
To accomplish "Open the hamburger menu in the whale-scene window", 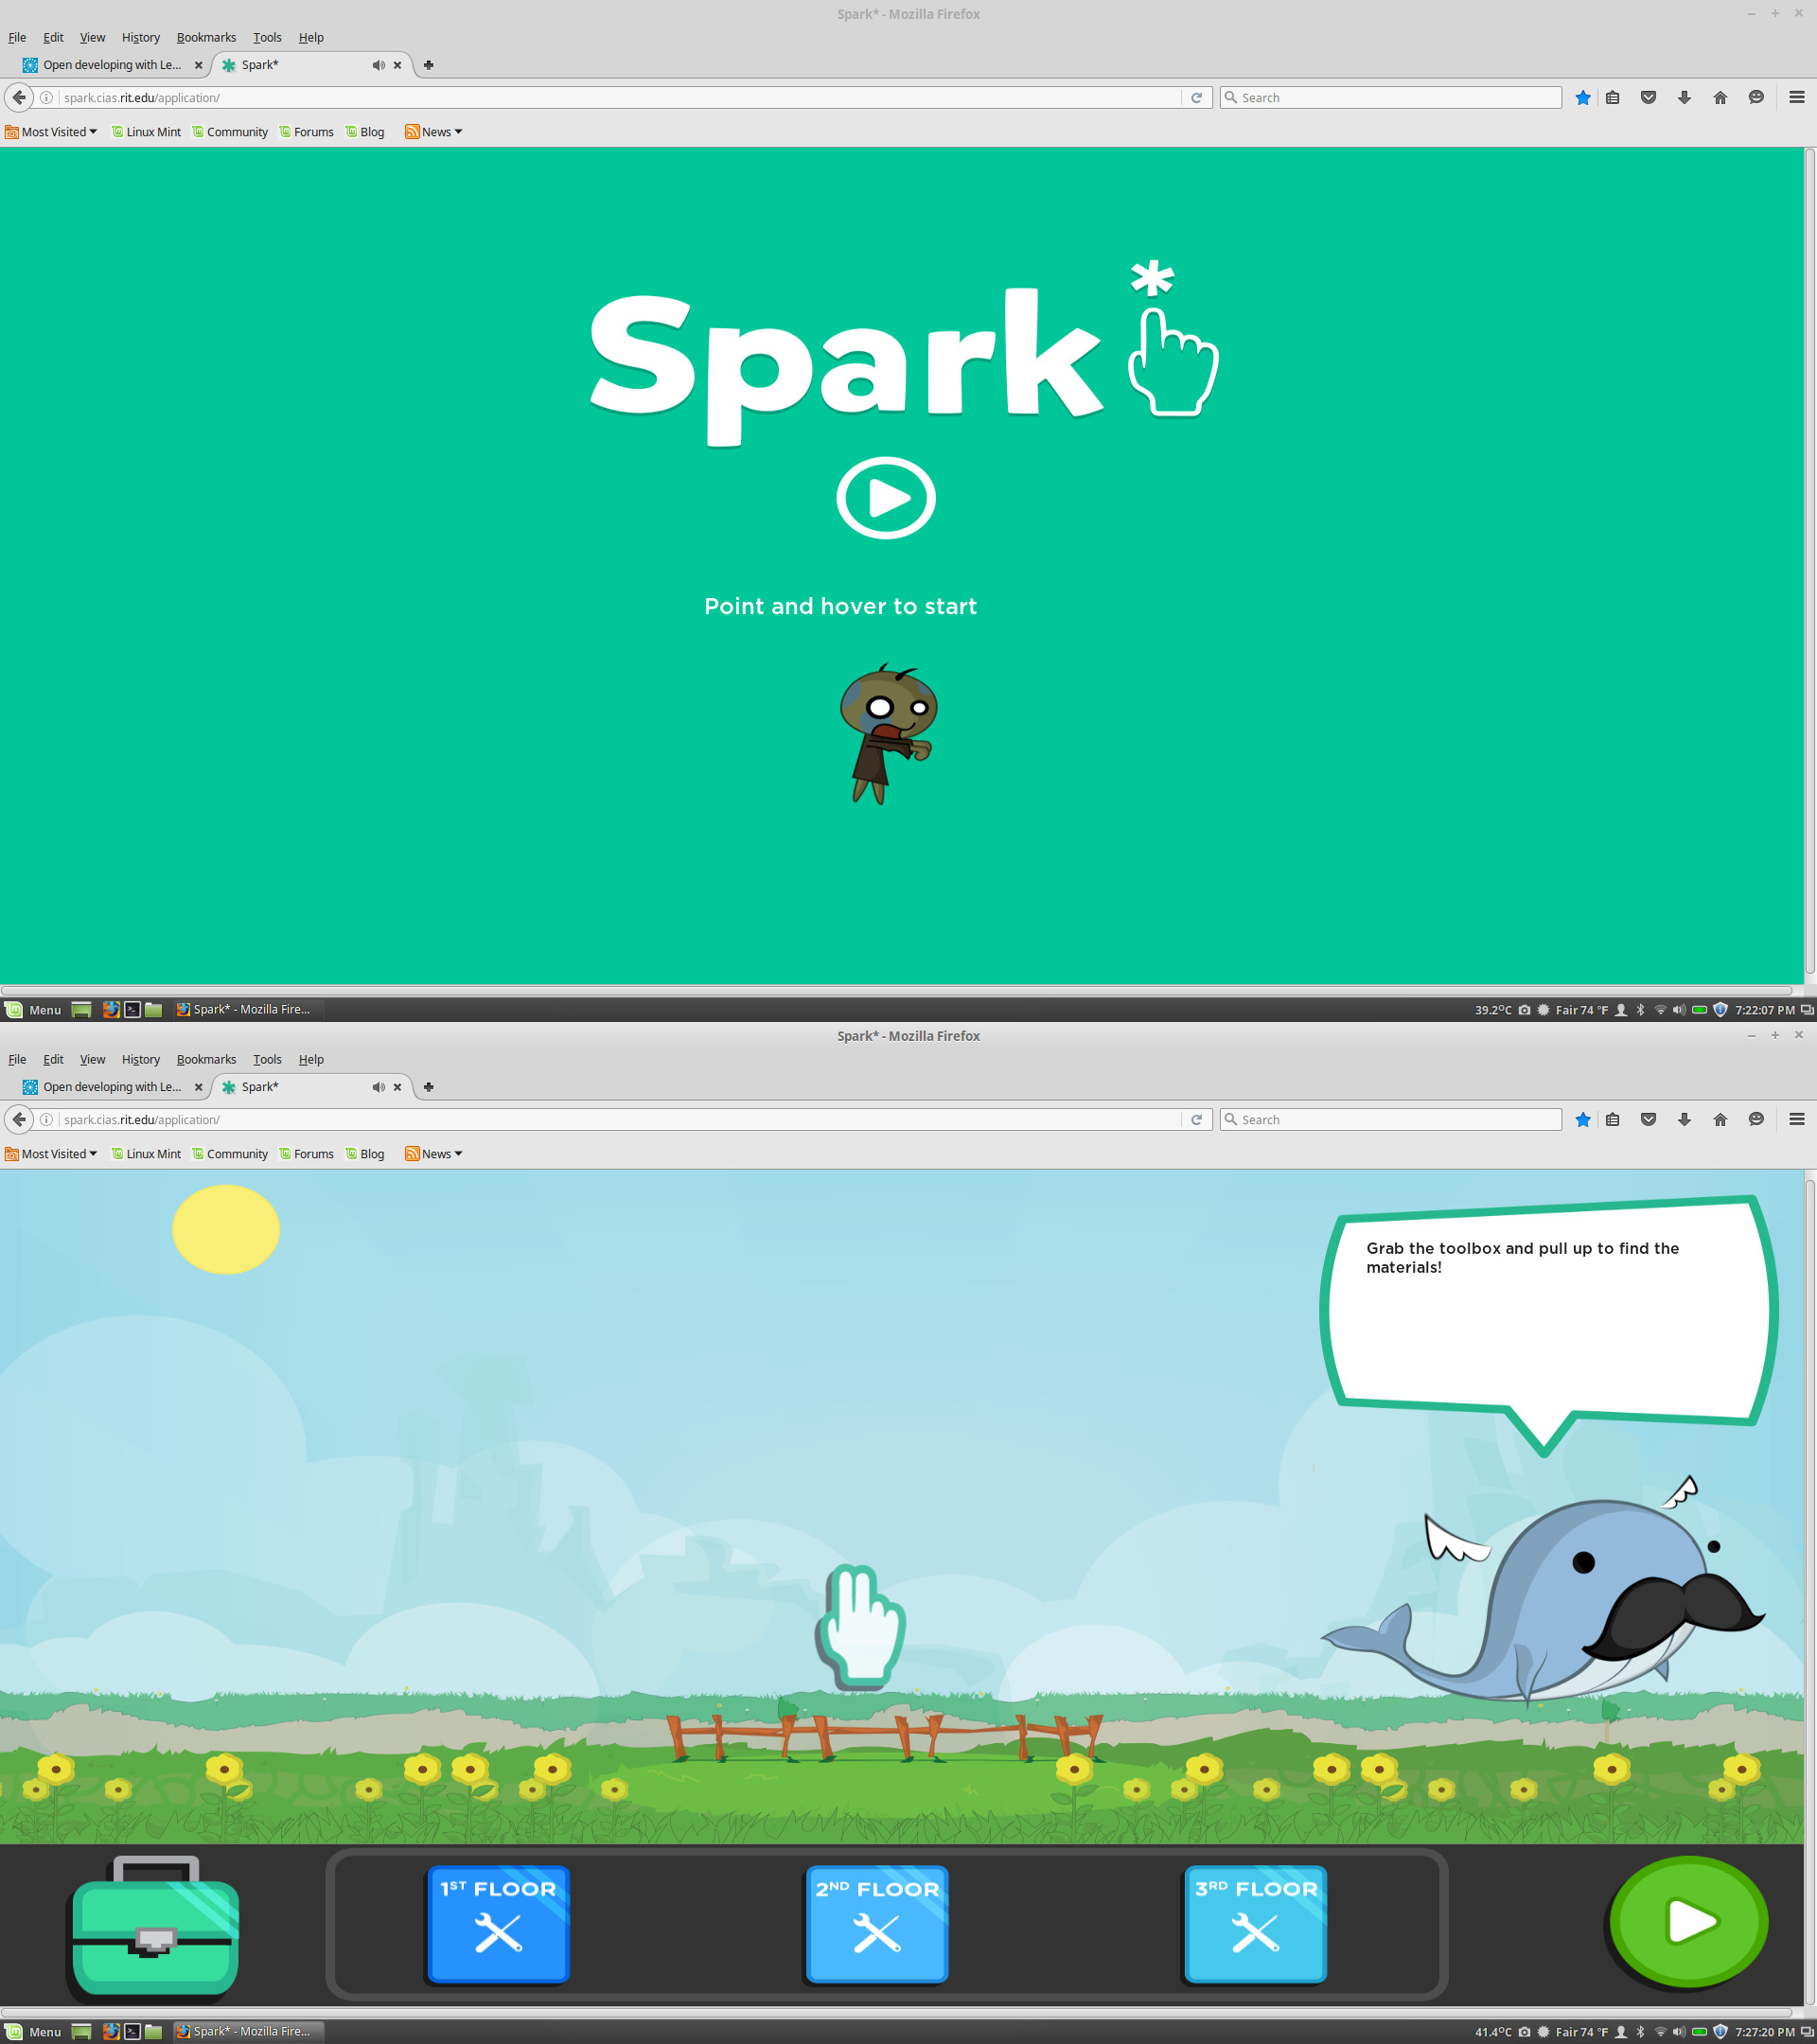I will click(x=1797, y=1119).
